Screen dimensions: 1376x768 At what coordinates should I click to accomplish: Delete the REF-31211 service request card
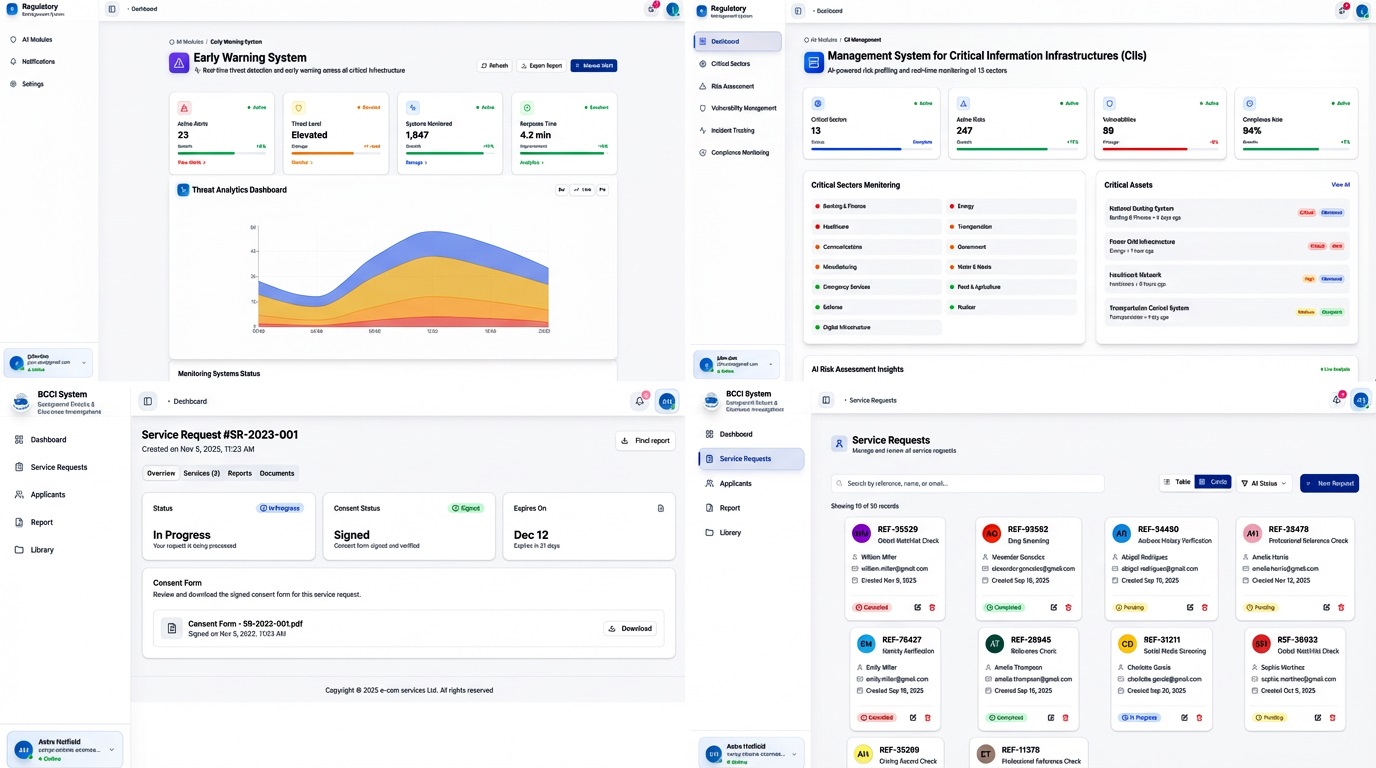click(1199, 717)
